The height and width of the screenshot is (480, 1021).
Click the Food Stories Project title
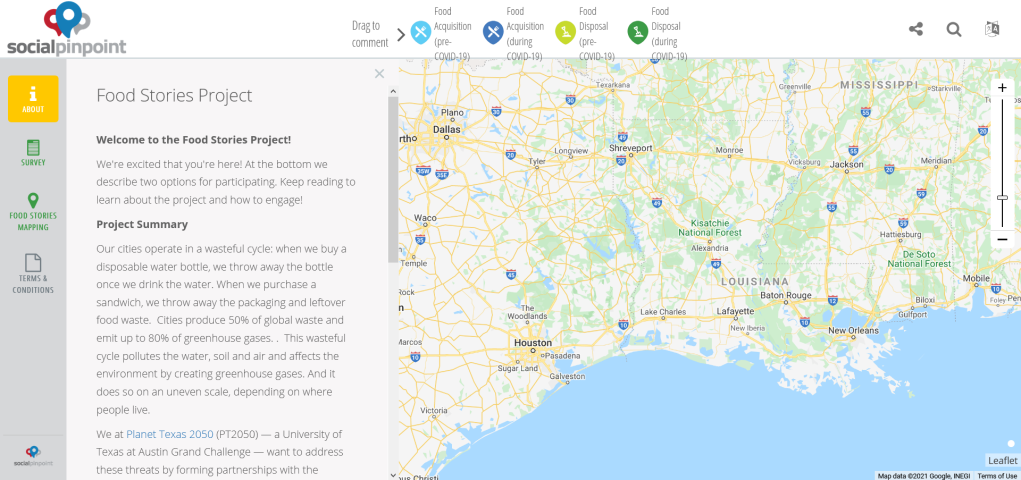click(174, 95)
